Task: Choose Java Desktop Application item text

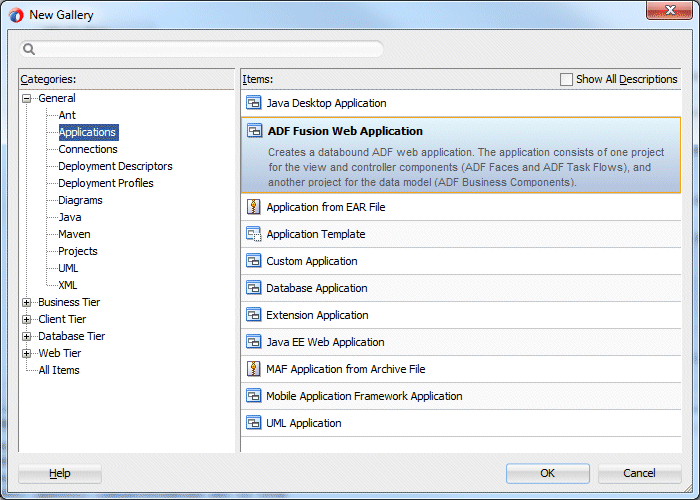Action: [x=326, y=103]
